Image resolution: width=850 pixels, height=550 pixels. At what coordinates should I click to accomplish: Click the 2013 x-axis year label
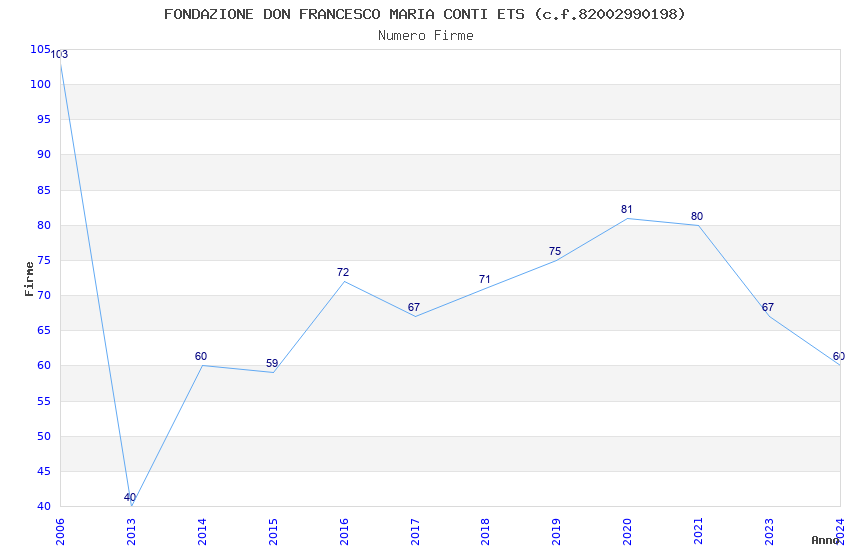tap(131, 531)
